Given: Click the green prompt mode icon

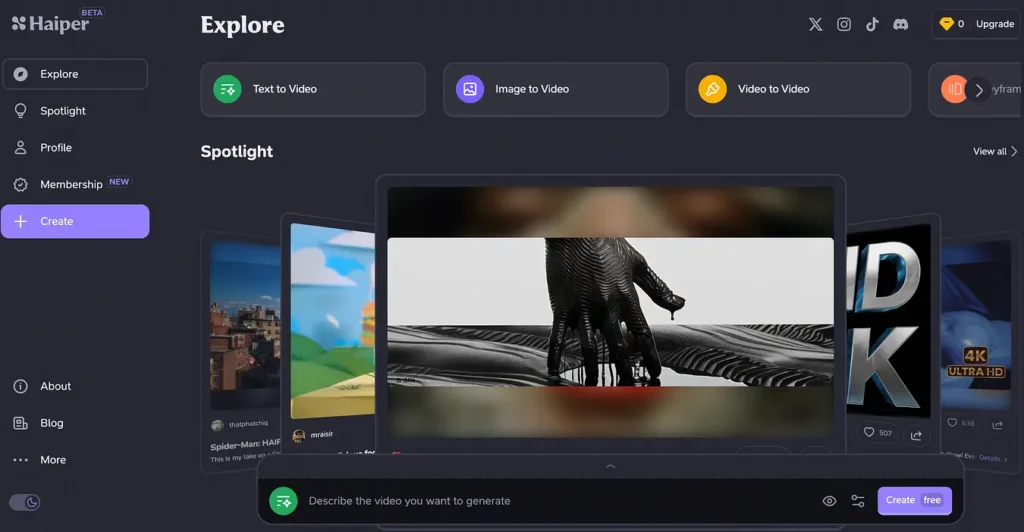Looking at the screenshot, I should pyautogui.click(x=283, y=501).
